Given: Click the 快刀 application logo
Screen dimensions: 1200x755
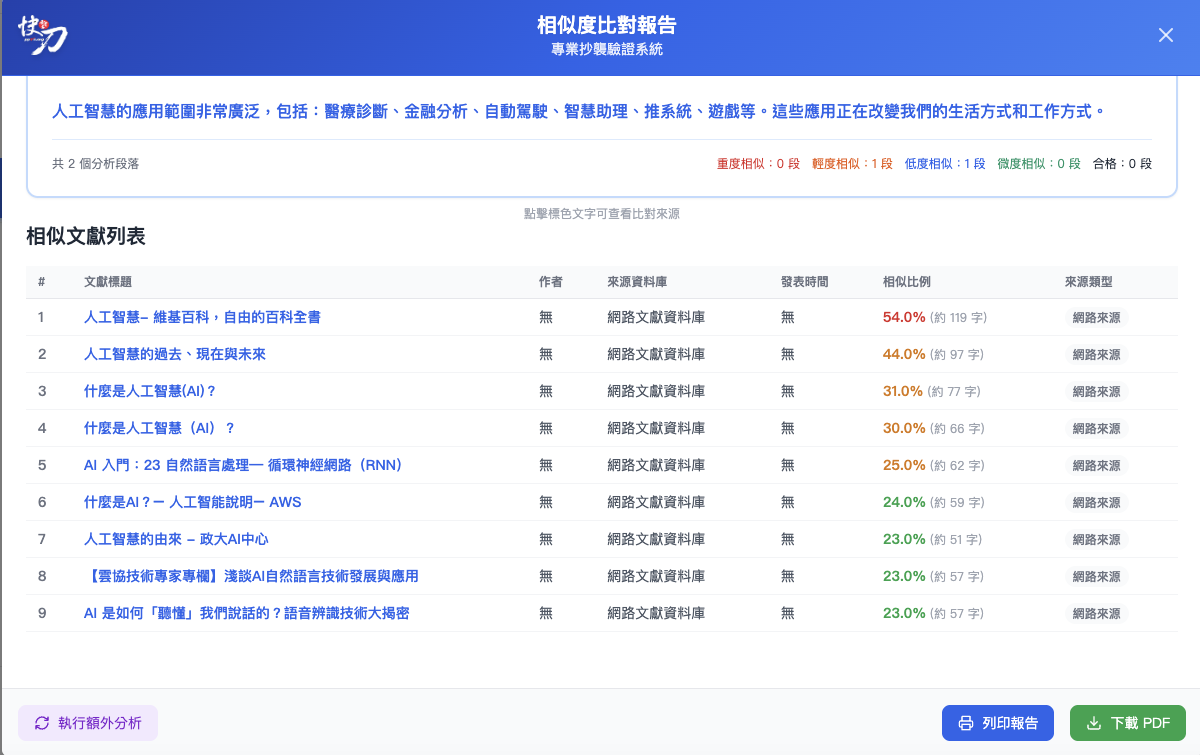Looking at the screenshot, I should 40,35.
